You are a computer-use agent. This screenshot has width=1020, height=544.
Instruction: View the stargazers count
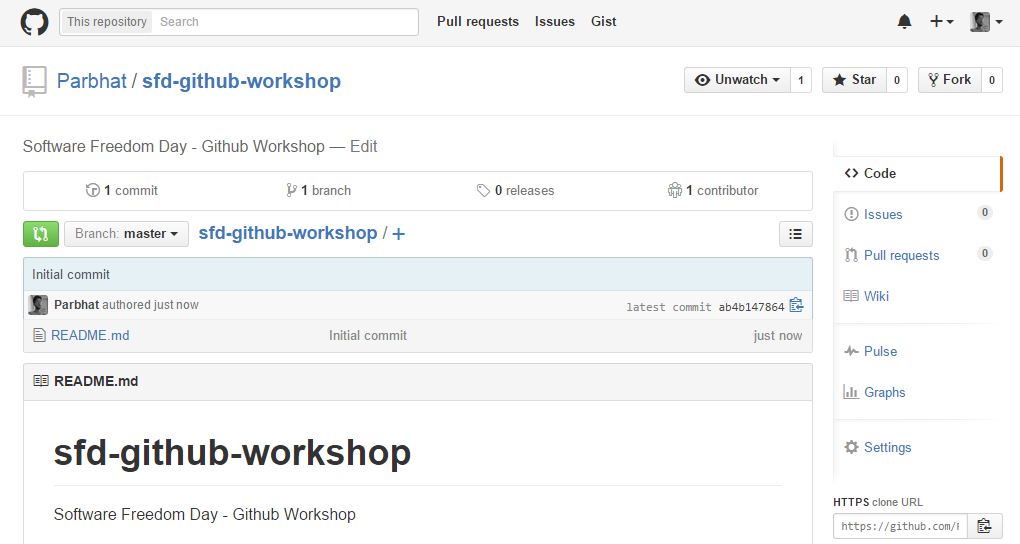click(896, 80)
